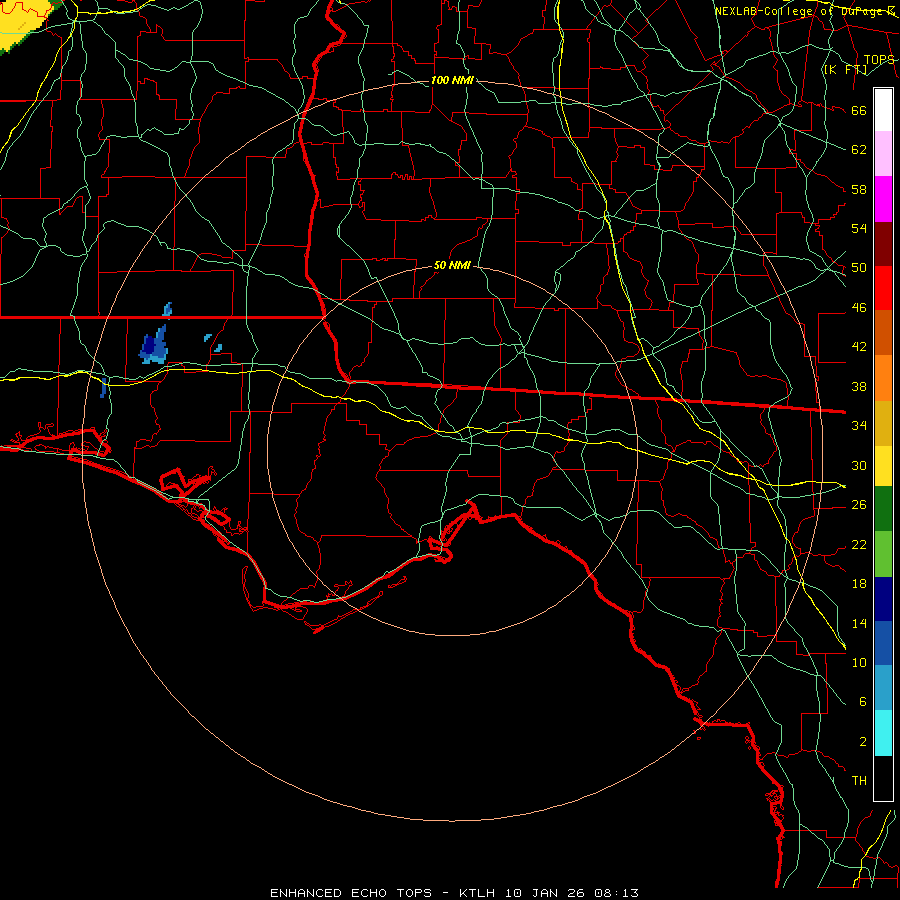Click the 50 NMI range ring label
This screenshot has height=900, width=900.
click(x=452, y=265)
